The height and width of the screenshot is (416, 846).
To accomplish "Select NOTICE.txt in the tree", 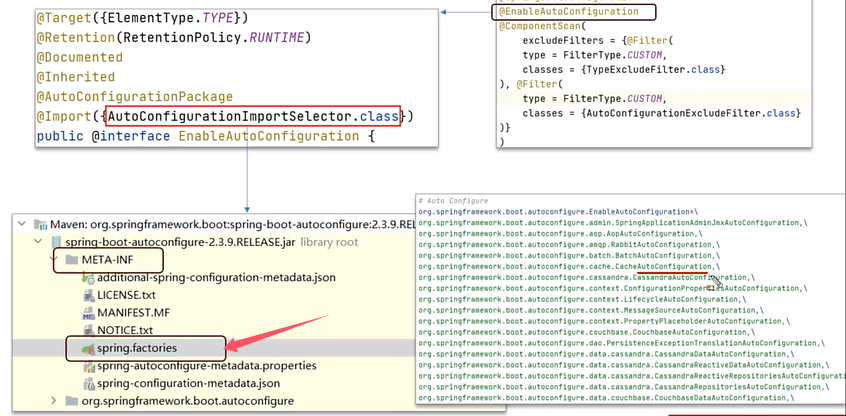I will pos(125,330).
